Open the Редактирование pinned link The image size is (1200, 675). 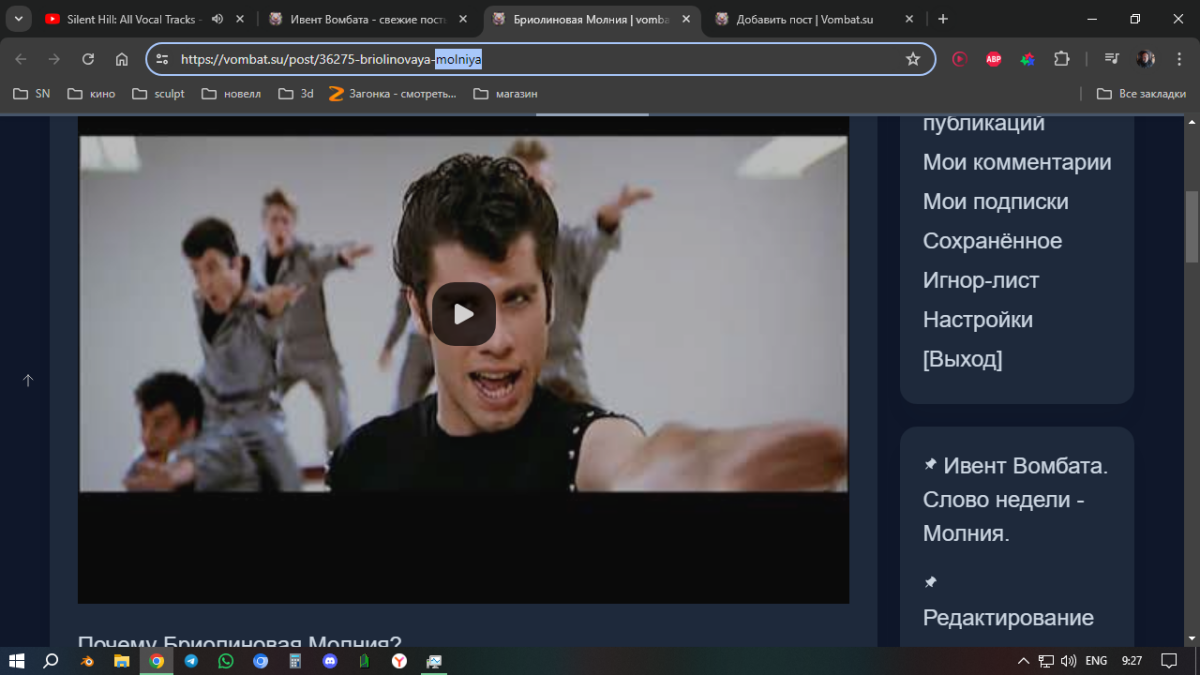click(1008, 618)
